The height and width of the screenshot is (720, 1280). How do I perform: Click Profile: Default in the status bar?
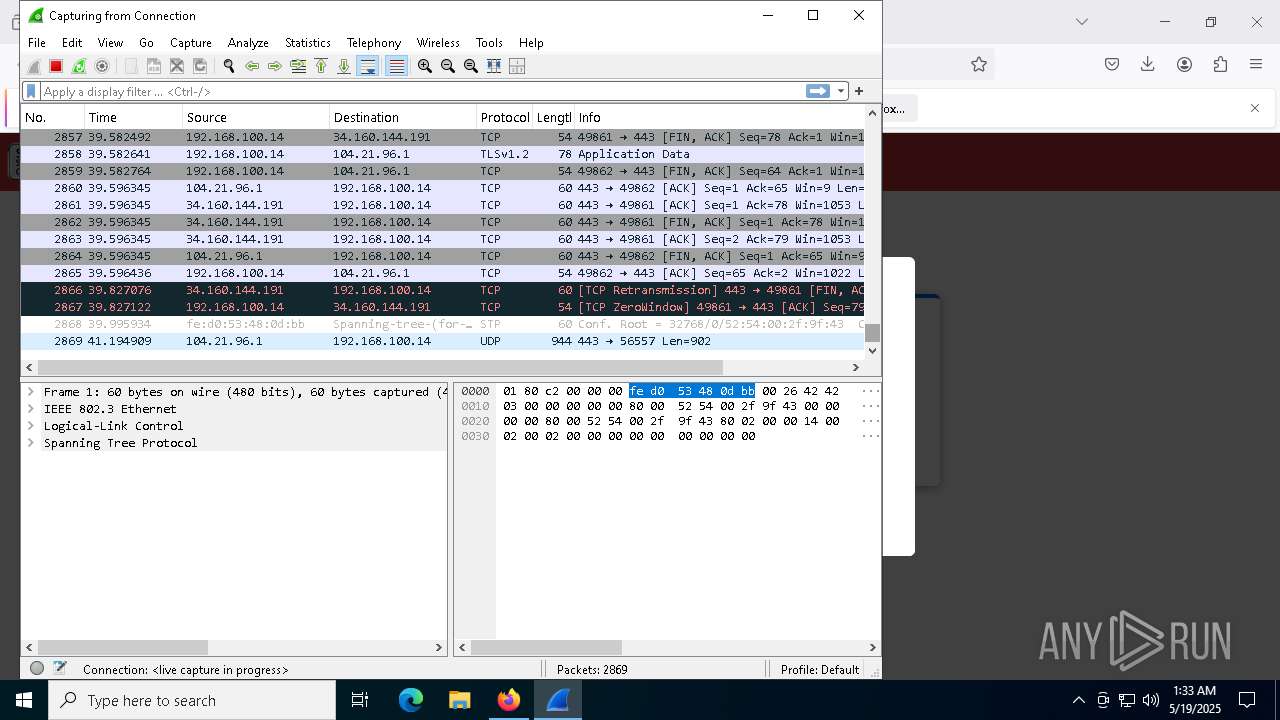(819, 670)
